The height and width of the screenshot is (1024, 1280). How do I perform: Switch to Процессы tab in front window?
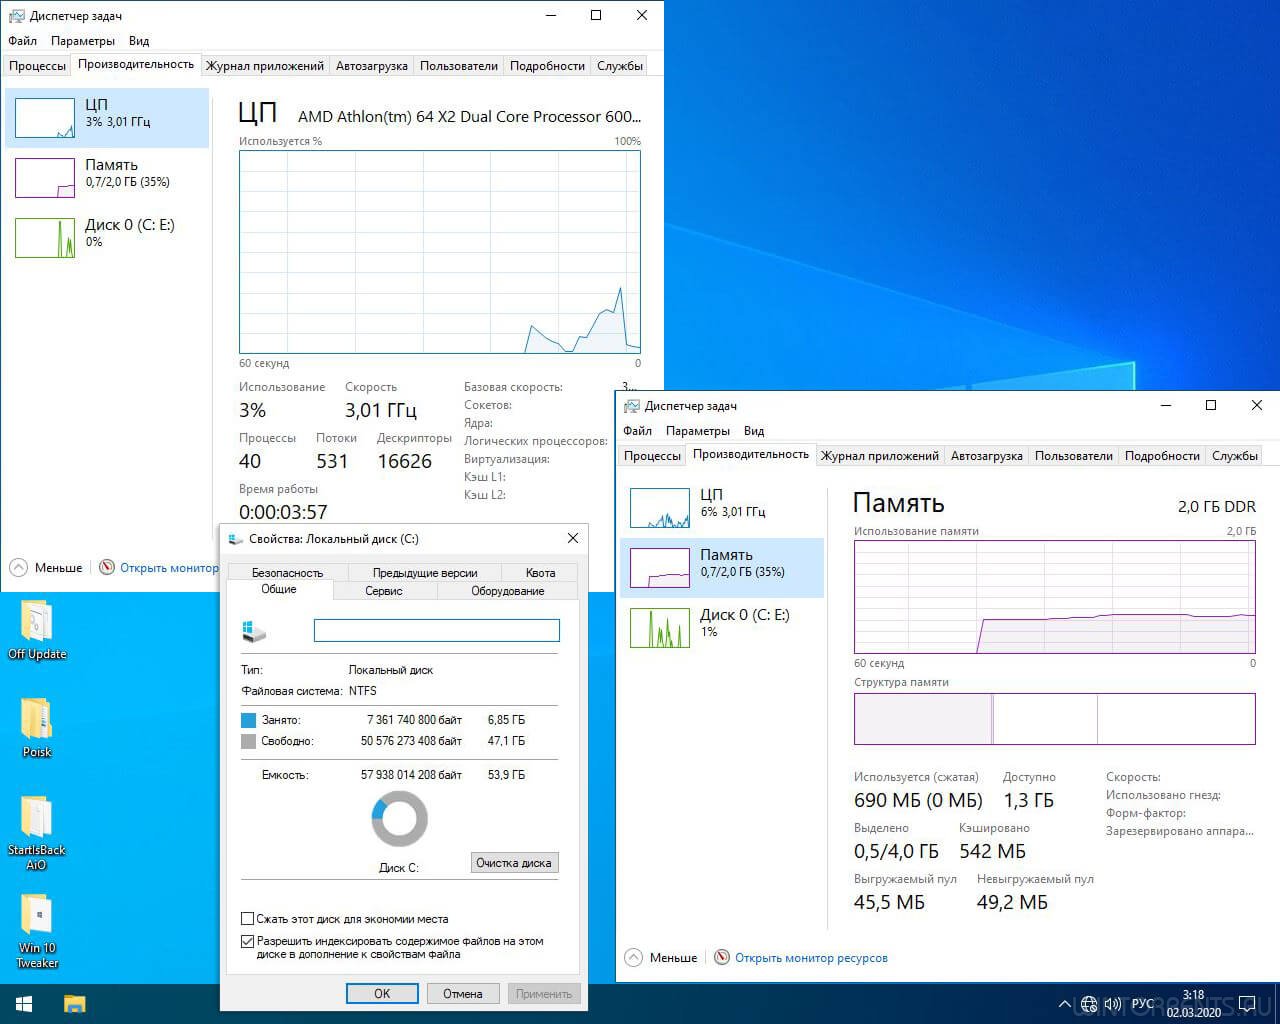click(652, 456)
